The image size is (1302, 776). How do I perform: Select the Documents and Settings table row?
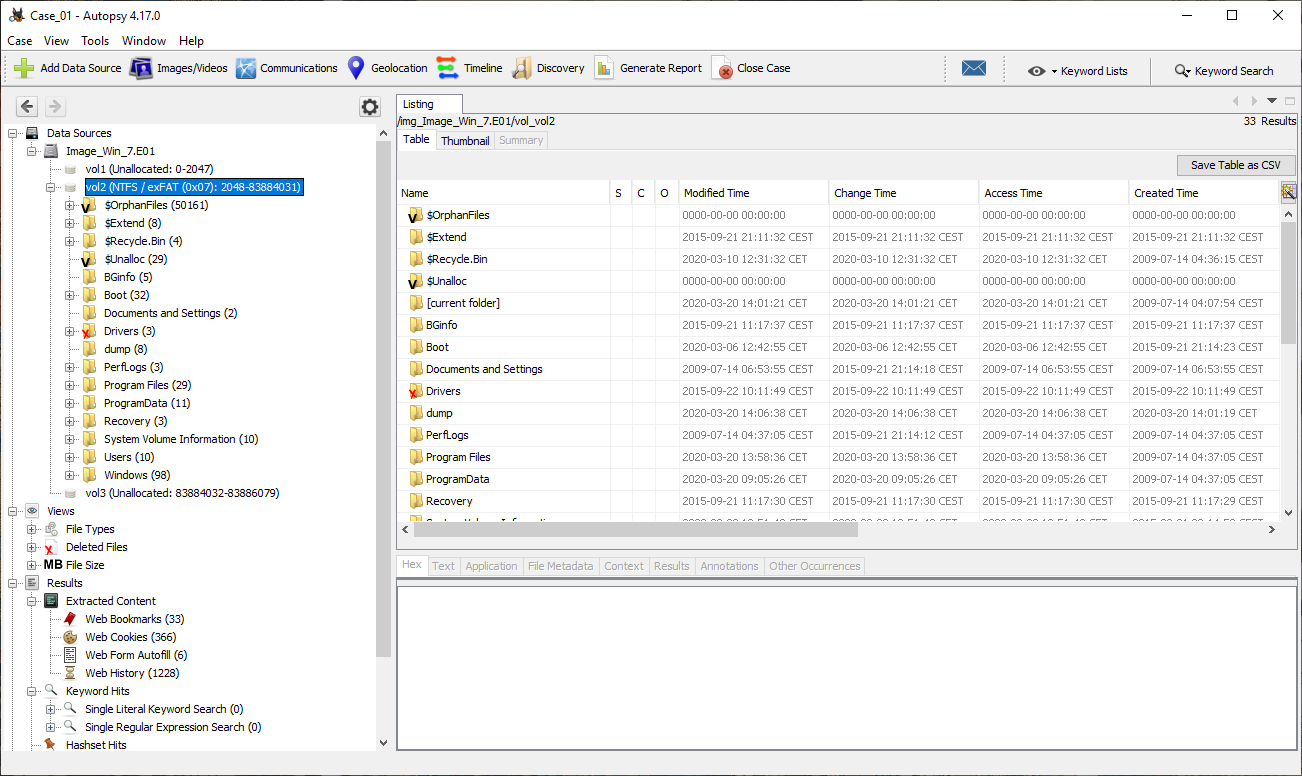(838, 369)
